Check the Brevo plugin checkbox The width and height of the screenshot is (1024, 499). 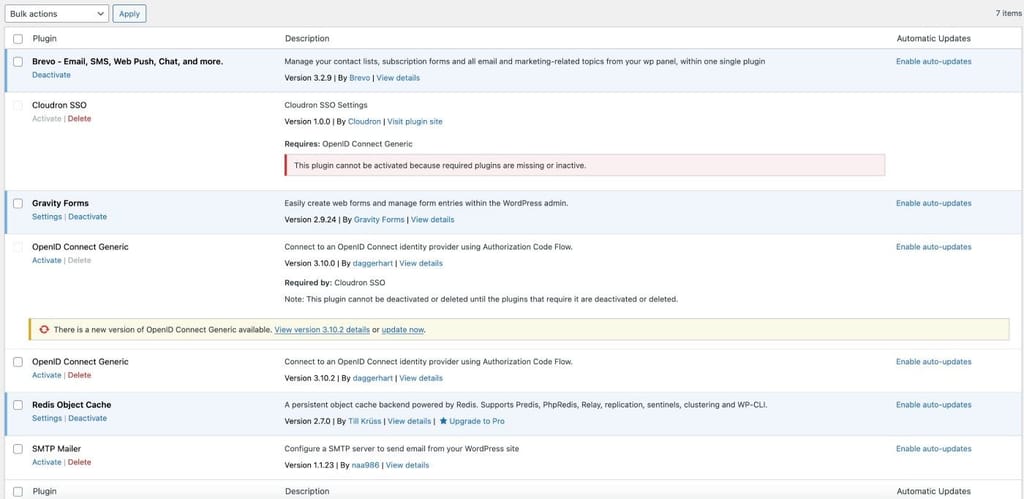coord(18,62)
